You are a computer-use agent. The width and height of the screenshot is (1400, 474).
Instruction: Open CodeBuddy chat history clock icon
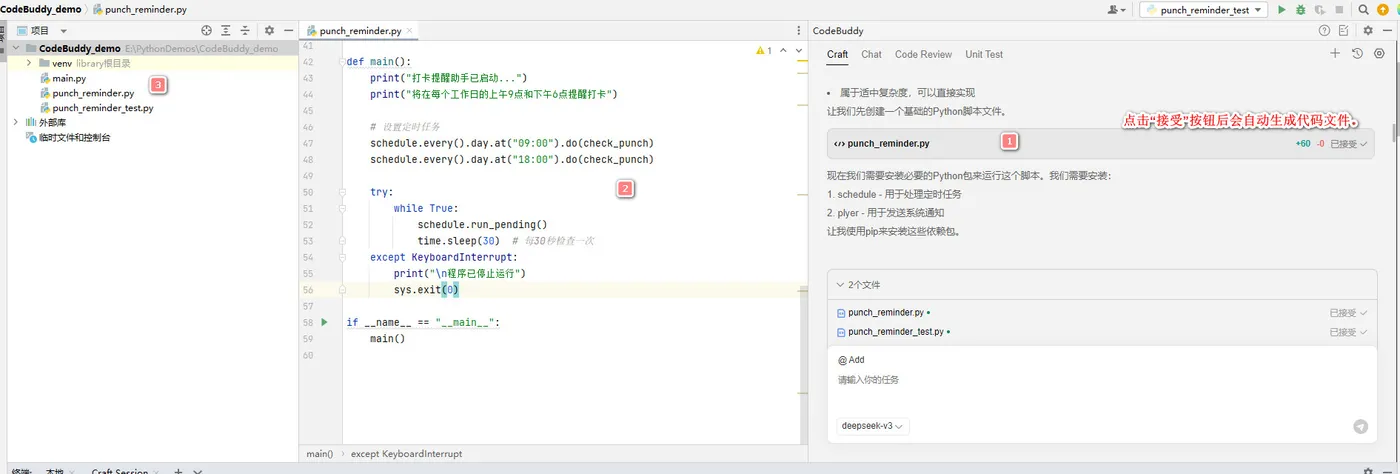1357,54
